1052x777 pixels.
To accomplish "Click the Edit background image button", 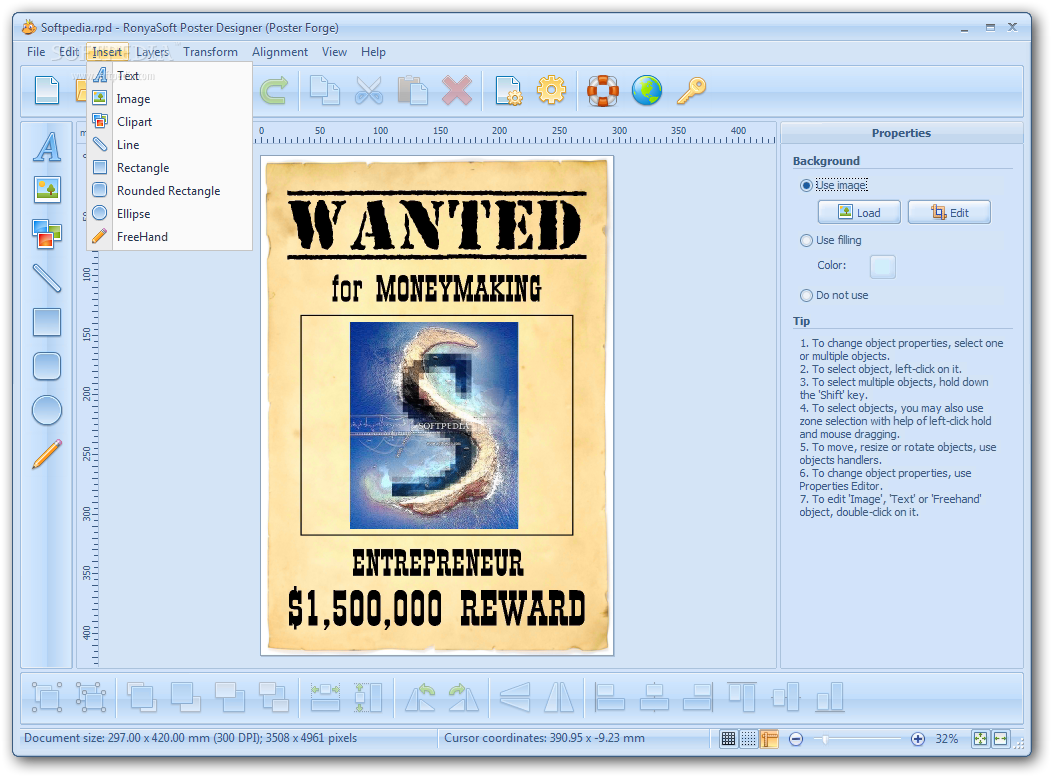I will point(949,212).
